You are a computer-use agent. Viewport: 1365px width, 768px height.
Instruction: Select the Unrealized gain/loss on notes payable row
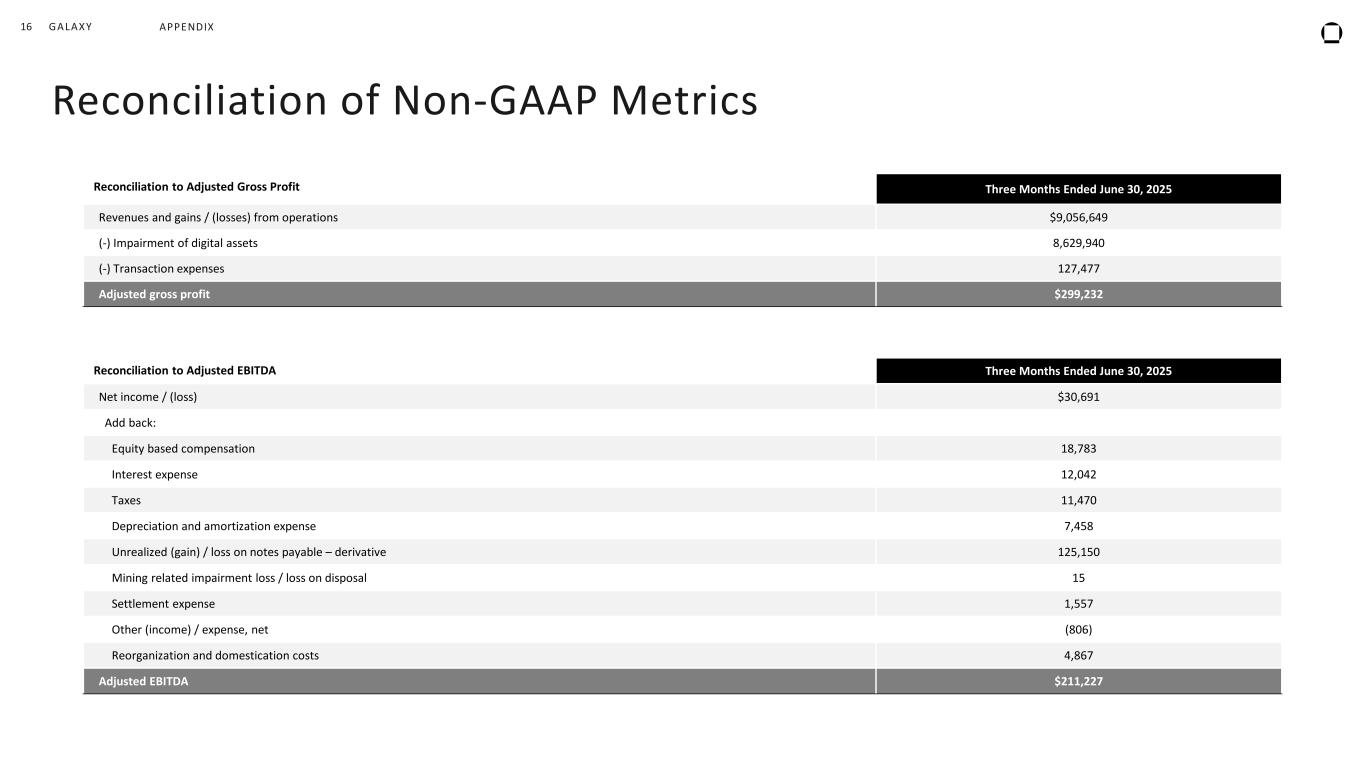pyautogui.click(x=248, y=553)
